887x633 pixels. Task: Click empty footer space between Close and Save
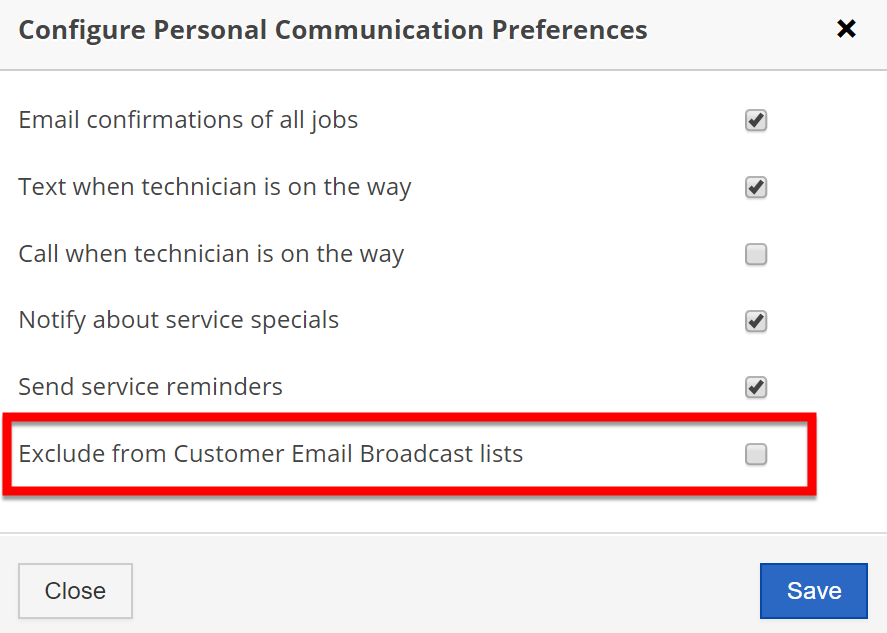click(445, 591)
